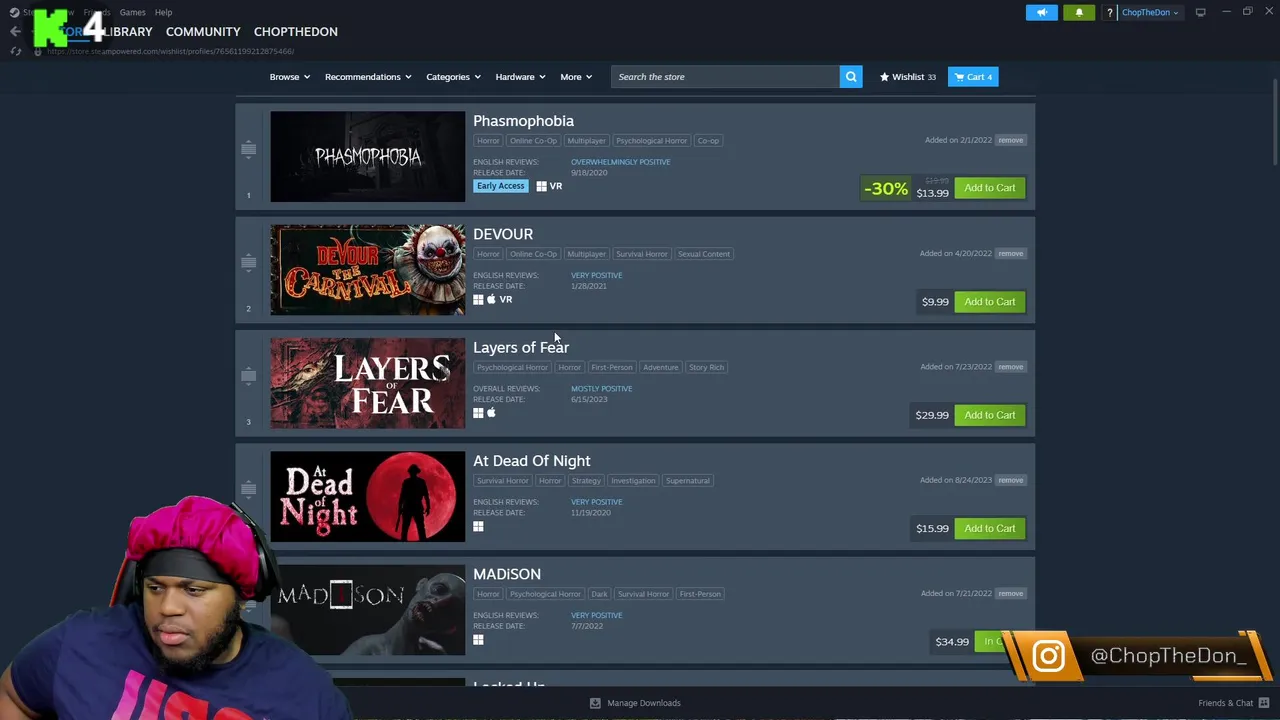Open the Recommendations dropdown menu
The width and height of the screenshot is (1280, 720).
369,77
